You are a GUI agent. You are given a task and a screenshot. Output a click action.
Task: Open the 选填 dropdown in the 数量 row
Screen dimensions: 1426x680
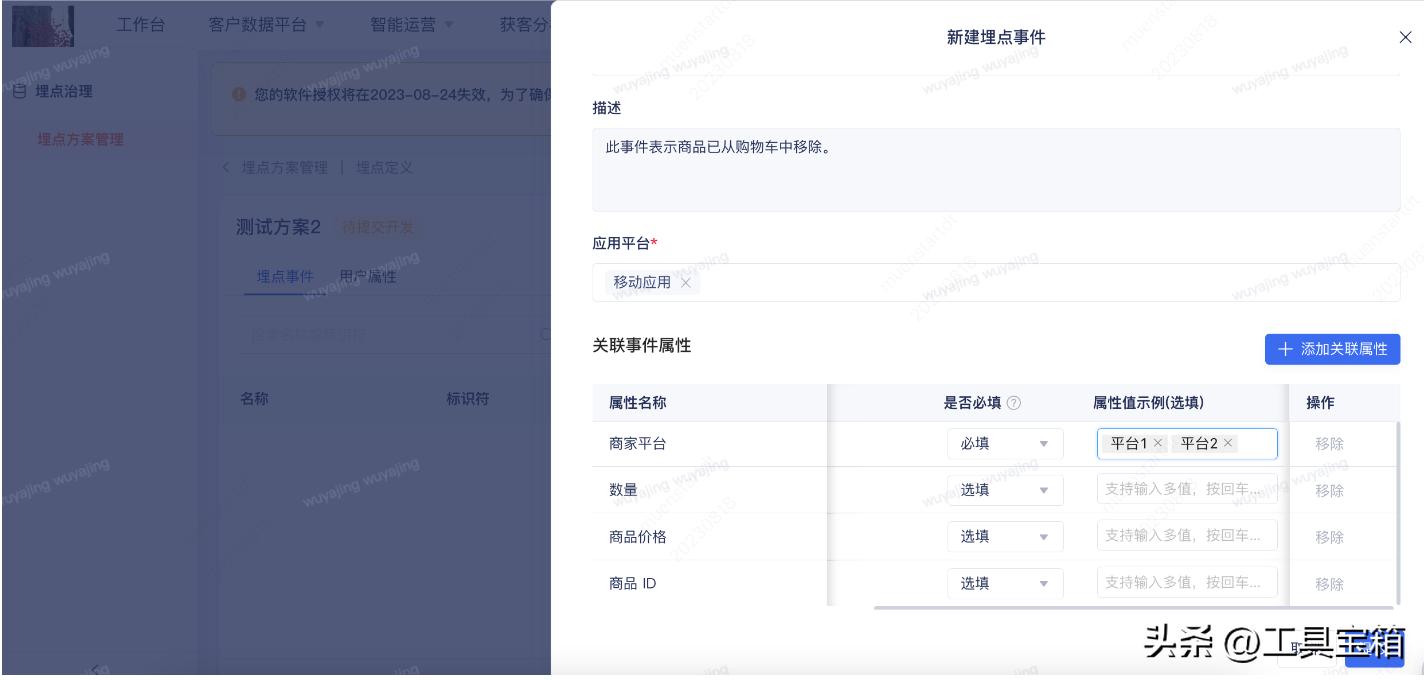coord(1005,490)
